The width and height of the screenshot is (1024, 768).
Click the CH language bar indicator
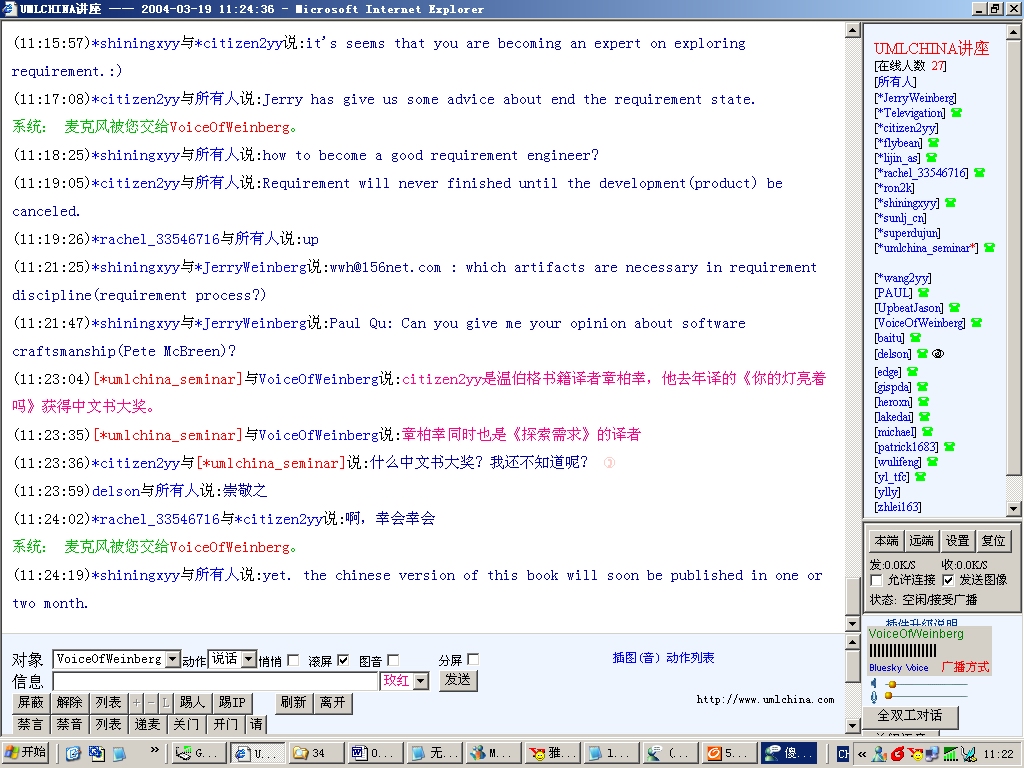pyautogui.click(x=843, y=754)
